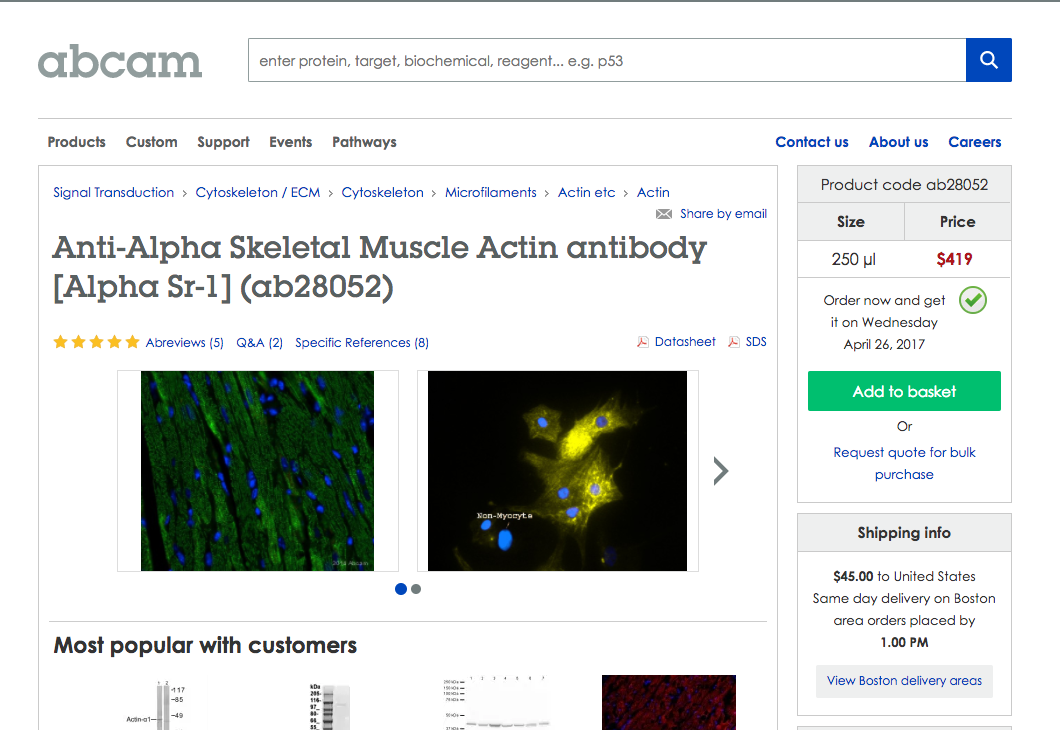This screenshot has width=1060, height=730.
Task: Open the Custom menu
Action: point(151,142)
